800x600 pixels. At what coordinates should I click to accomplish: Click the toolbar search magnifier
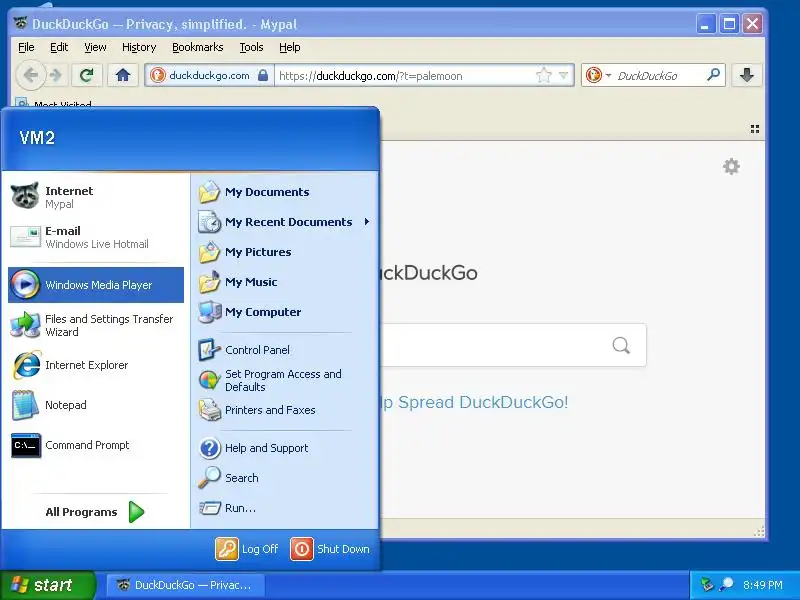coord(713,75)
